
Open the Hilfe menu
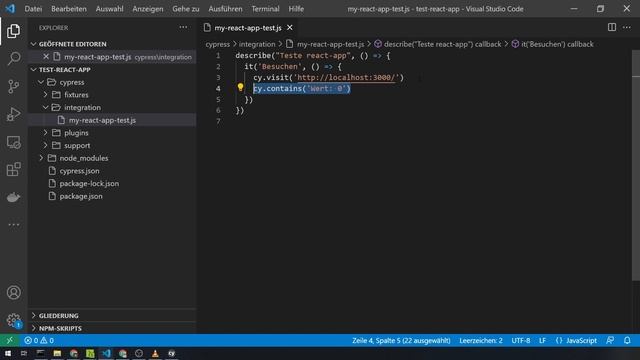coord(296,9)
